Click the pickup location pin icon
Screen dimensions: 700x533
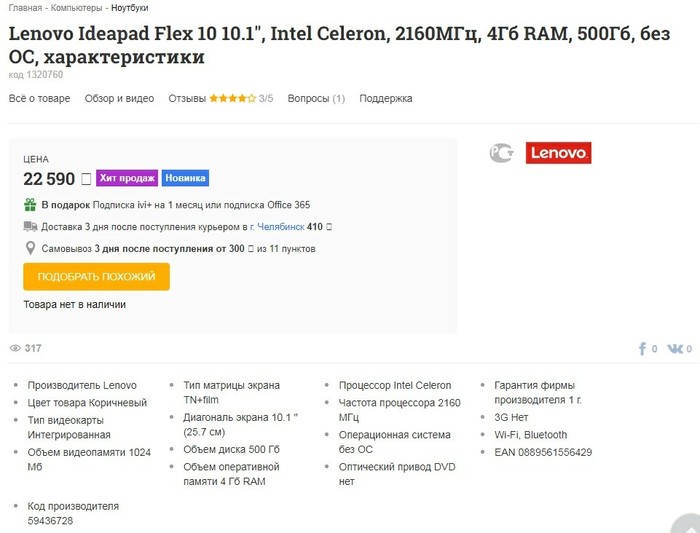[30, 248]
